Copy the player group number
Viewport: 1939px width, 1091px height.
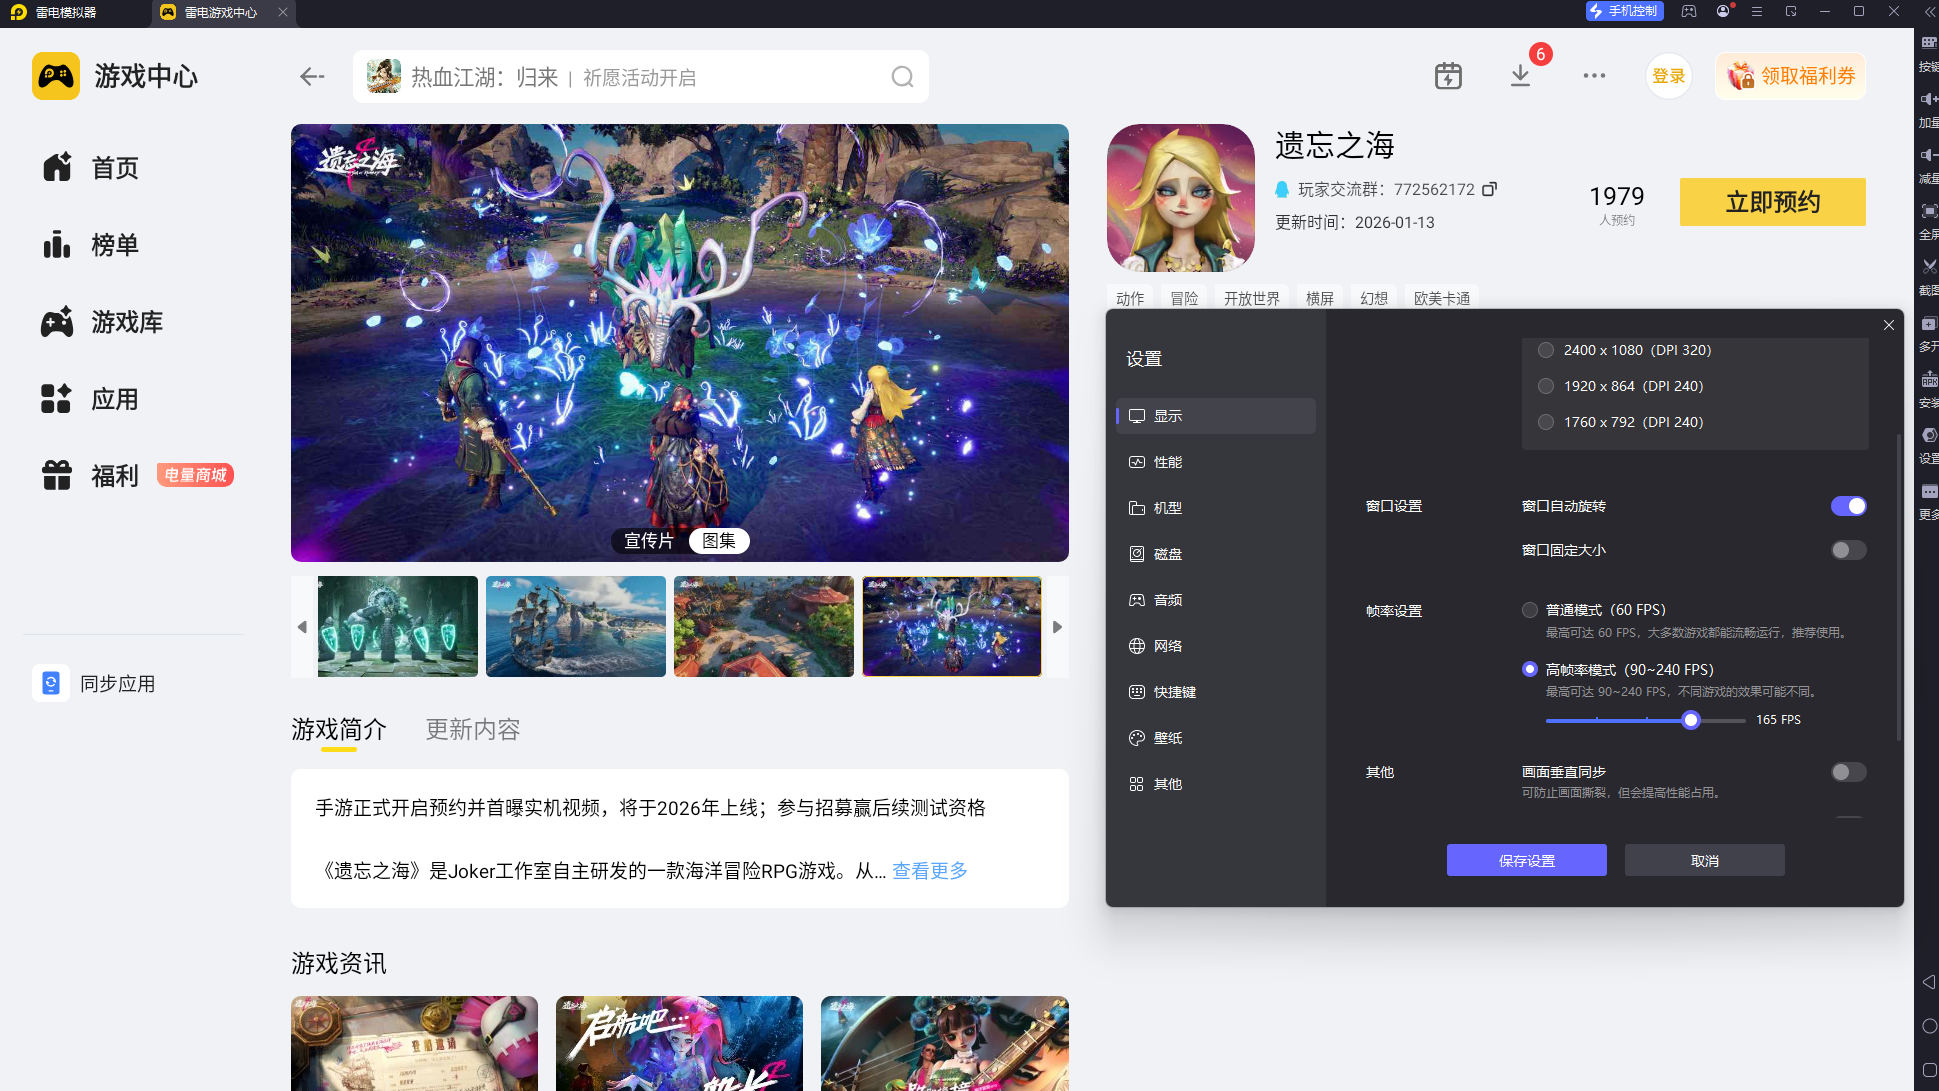(1489, 189)
